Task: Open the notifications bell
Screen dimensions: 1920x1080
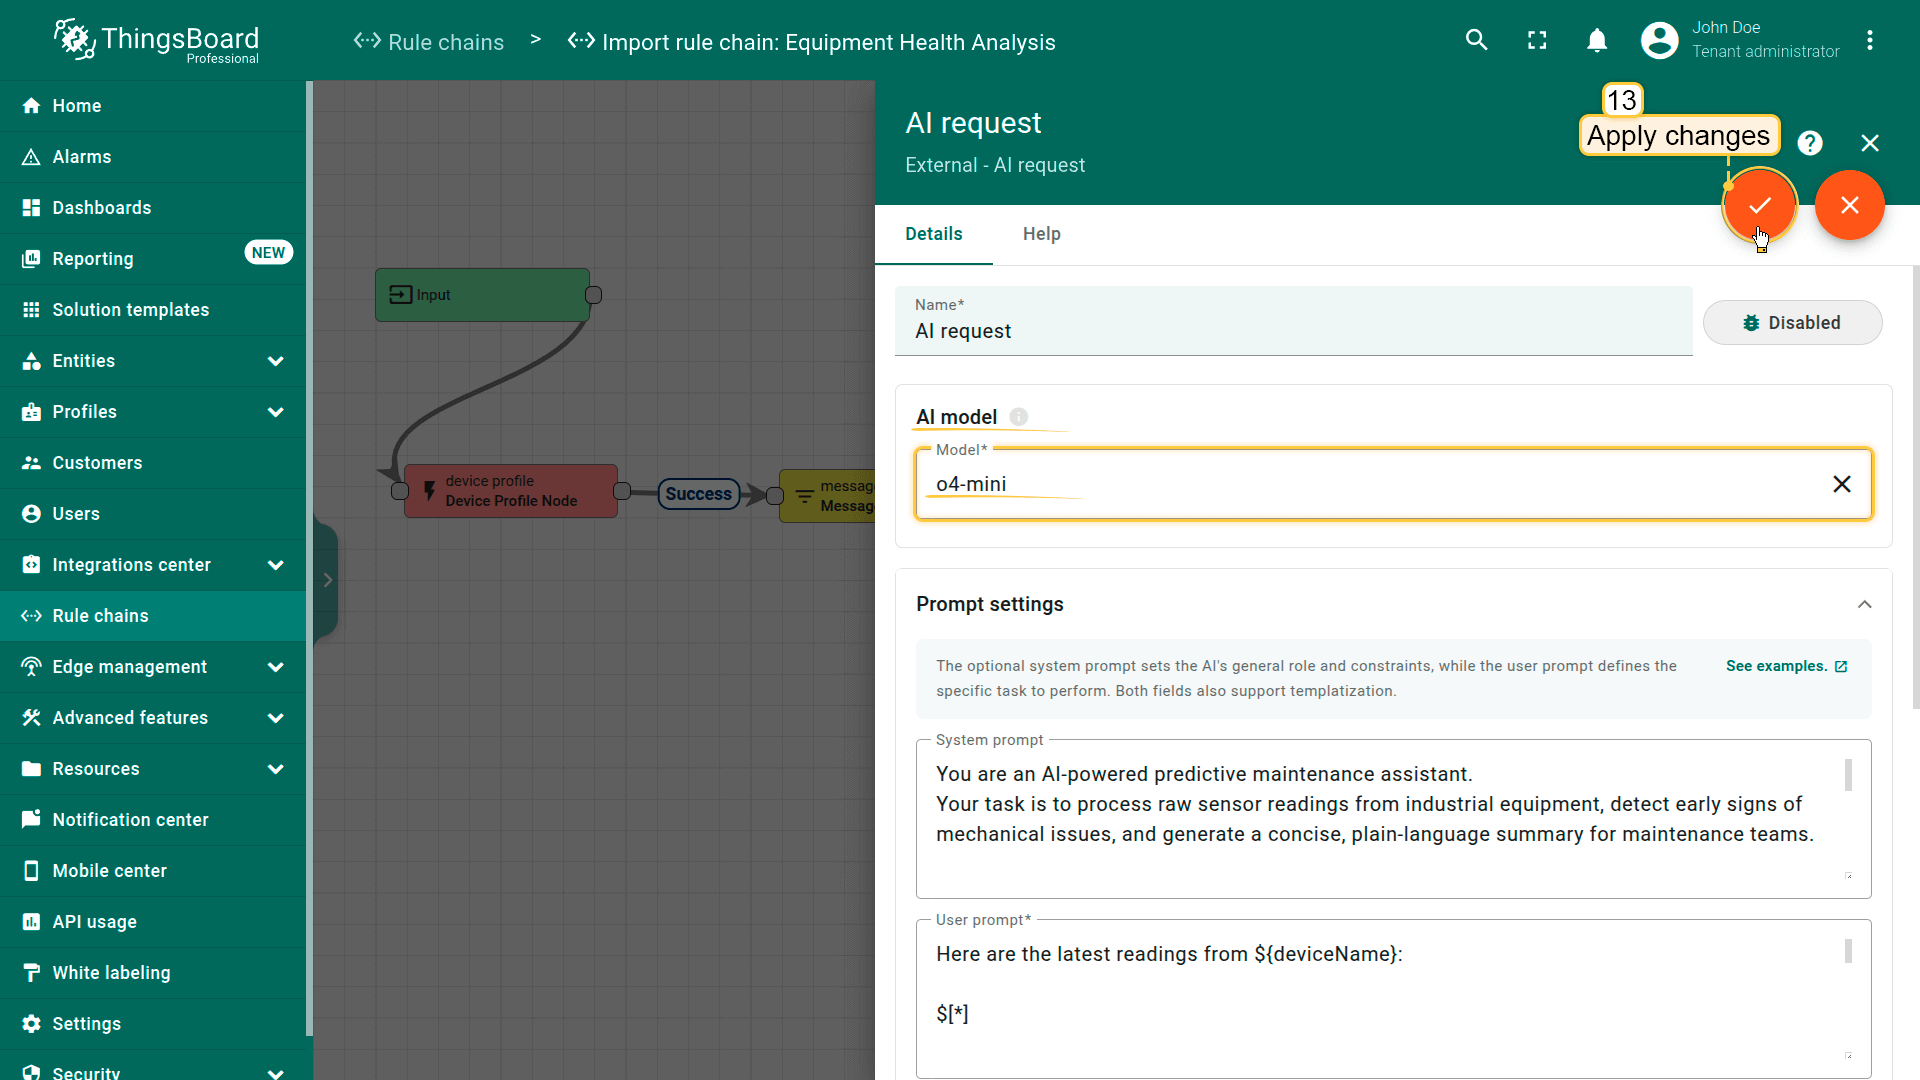Action: click(1597, 40)
